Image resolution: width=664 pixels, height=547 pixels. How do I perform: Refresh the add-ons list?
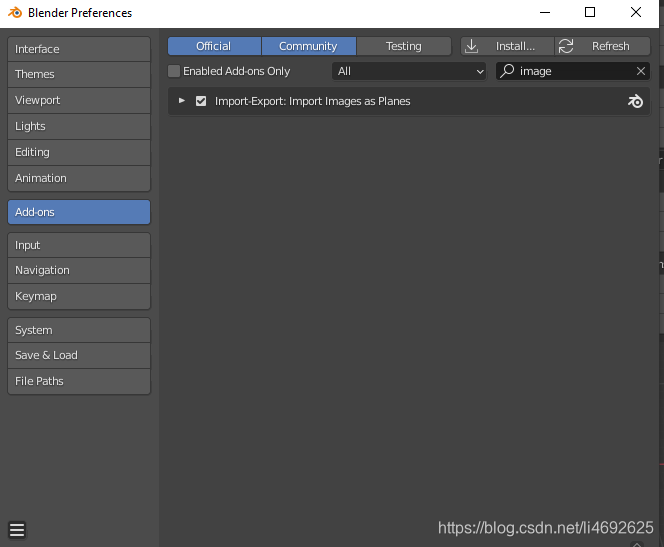[x=603, y=46]
